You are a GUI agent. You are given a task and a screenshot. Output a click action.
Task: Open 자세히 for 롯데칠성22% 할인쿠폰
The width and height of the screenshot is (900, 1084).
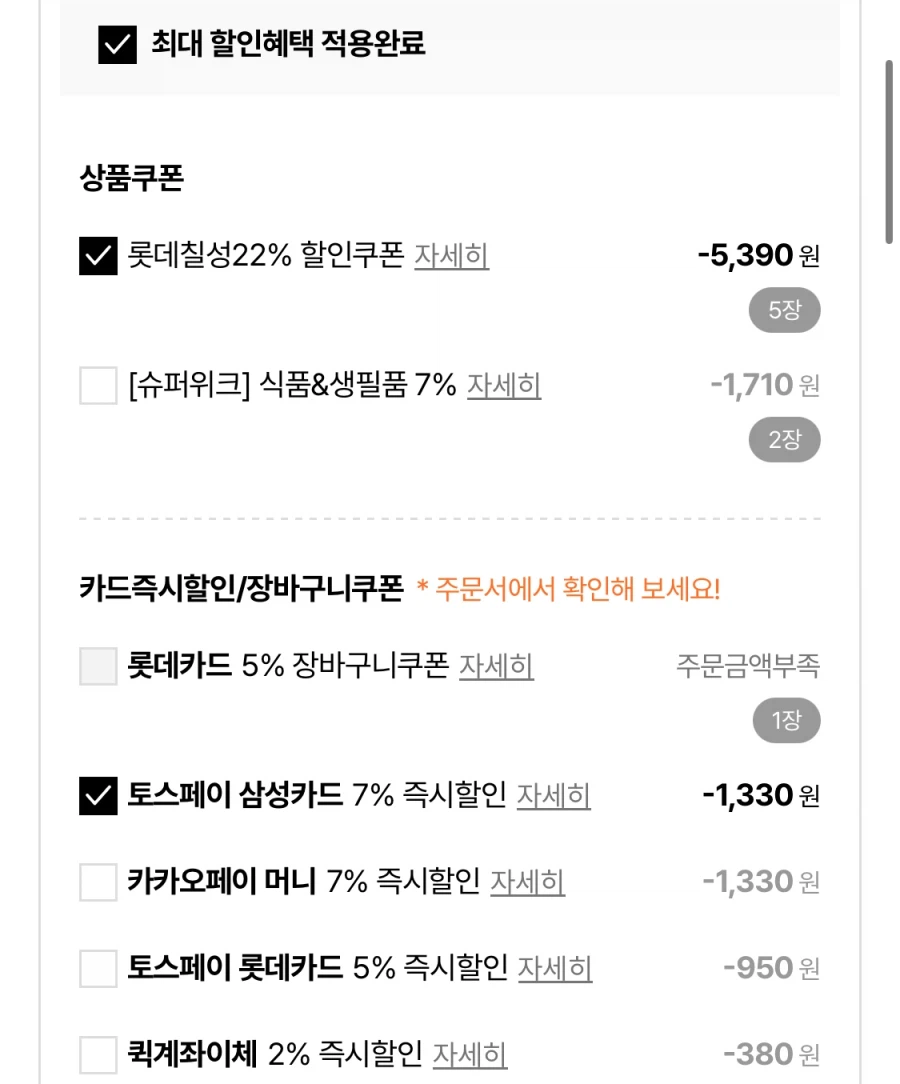click(451, 256)
